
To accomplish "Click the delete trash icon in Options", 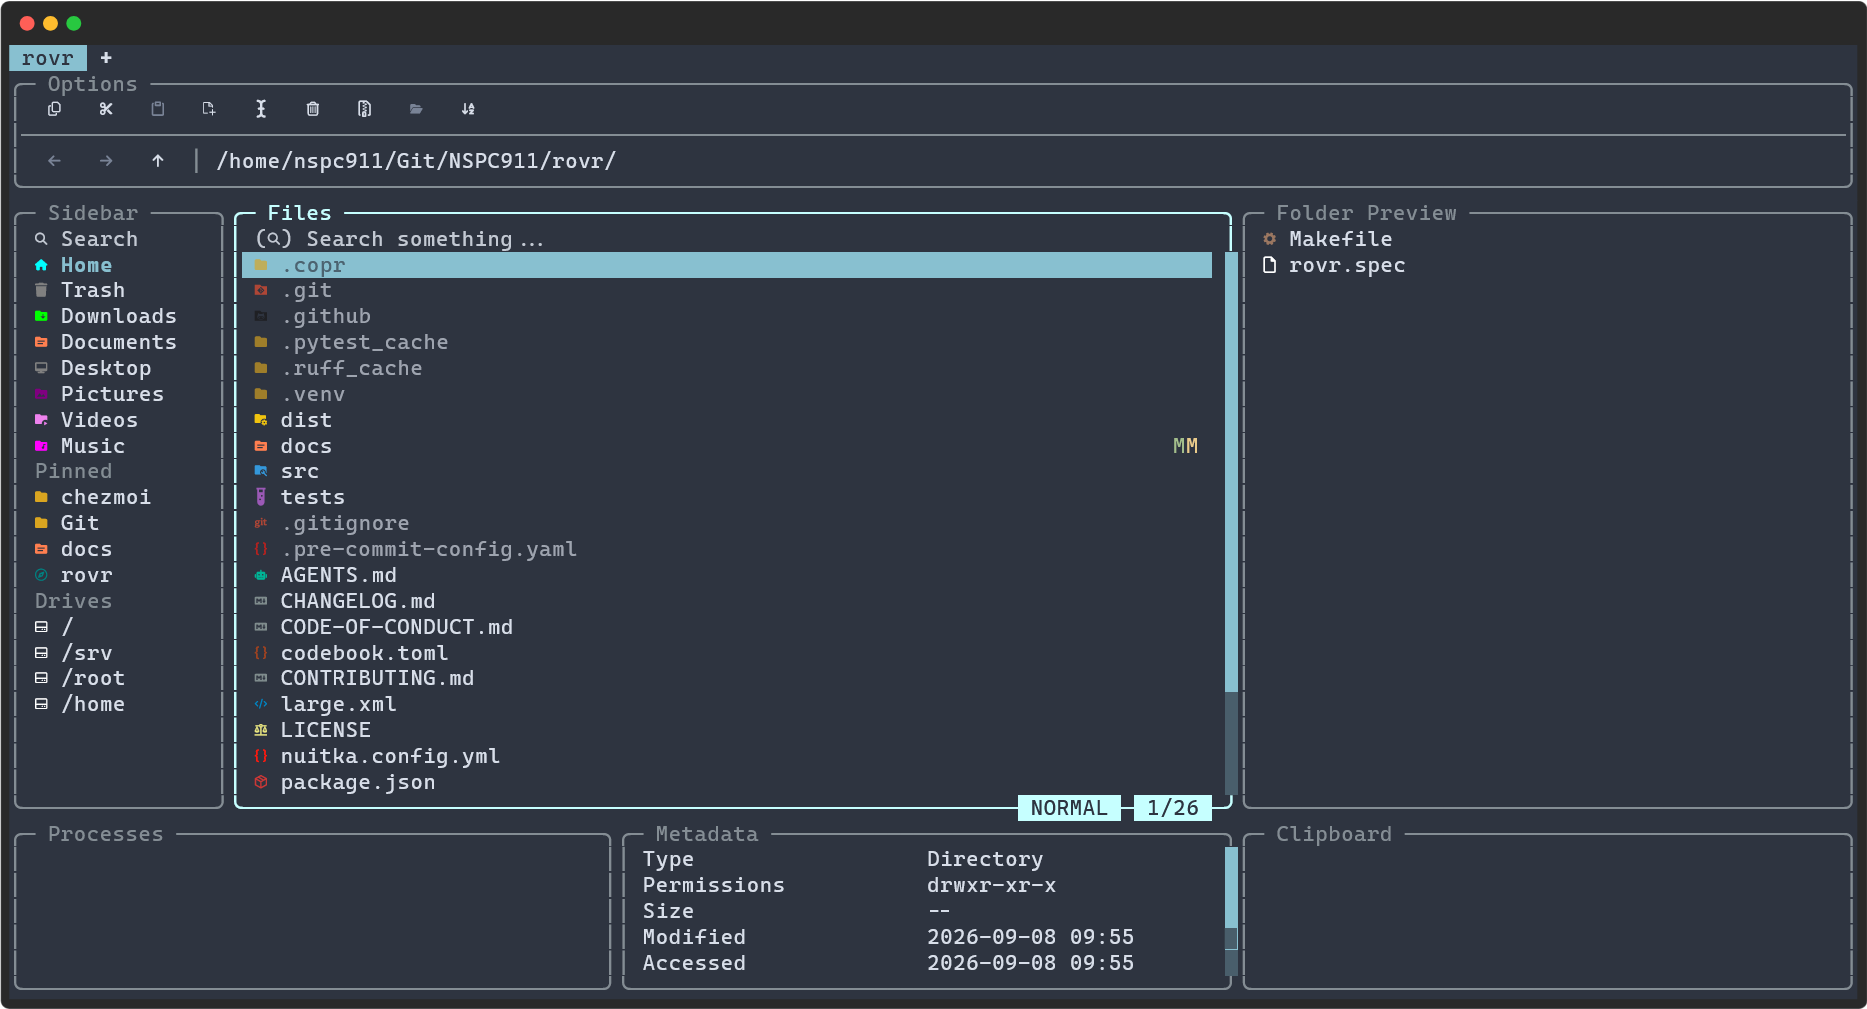I will (x=313, y=109).
